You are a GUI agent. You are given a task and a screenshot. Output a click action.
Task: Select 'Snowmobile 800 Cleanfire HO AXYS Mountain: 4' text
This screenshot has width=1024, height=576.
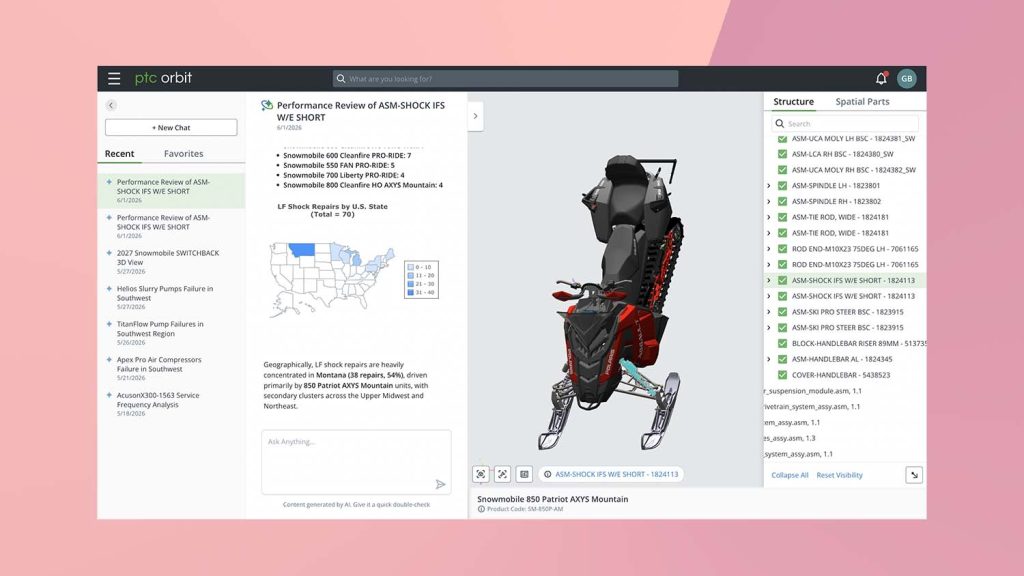(362, 185)
